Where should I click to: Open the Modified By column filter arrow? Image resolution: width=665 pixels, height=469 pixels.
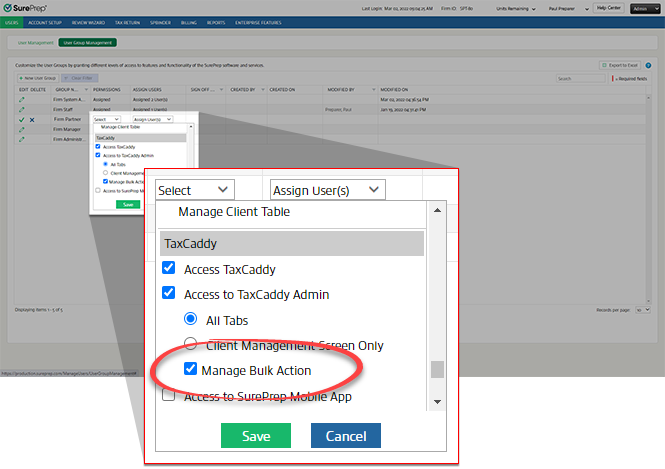374,89
